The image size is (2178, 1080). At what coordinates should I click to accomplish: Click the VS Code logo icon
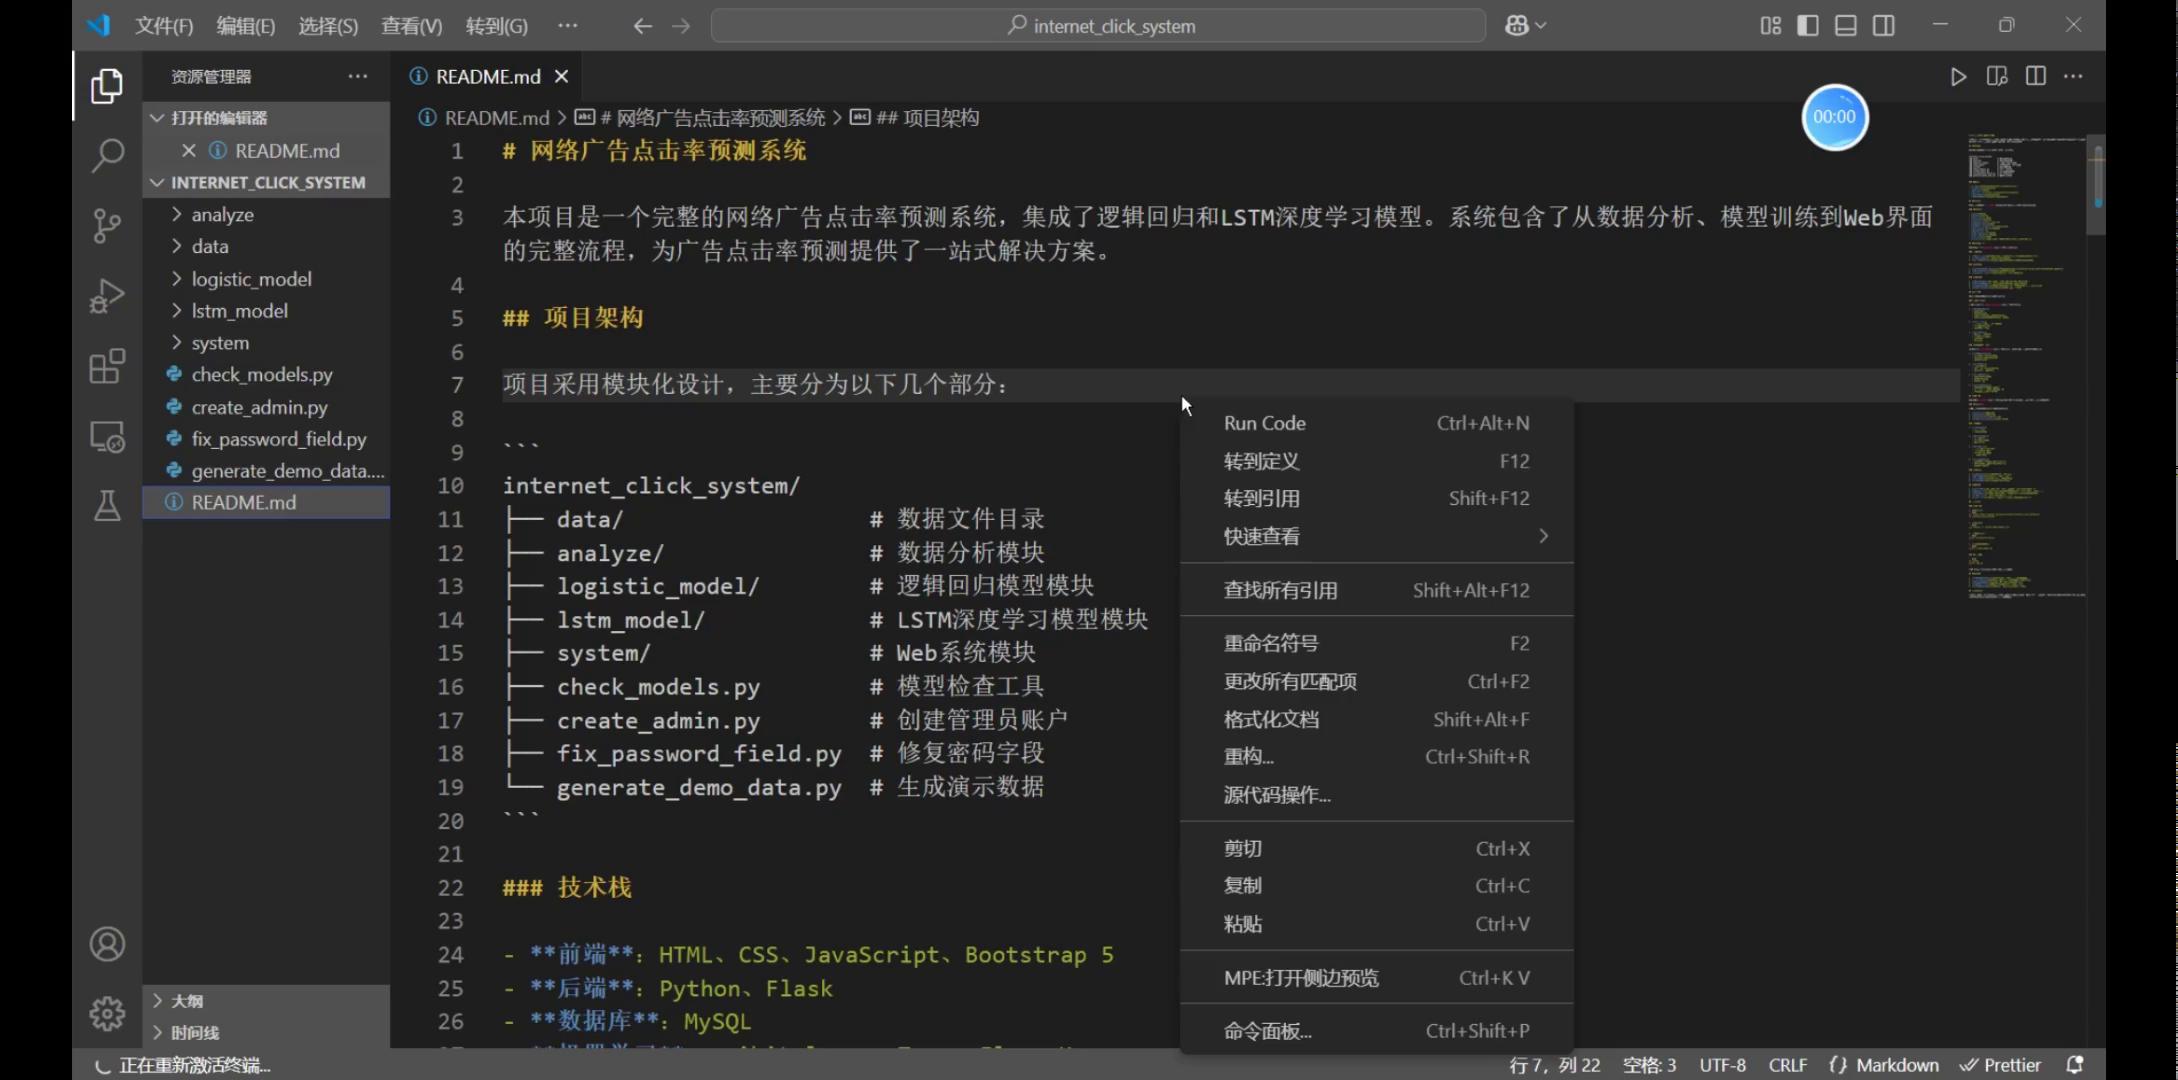pyautogui.click(x=98, y=26)
